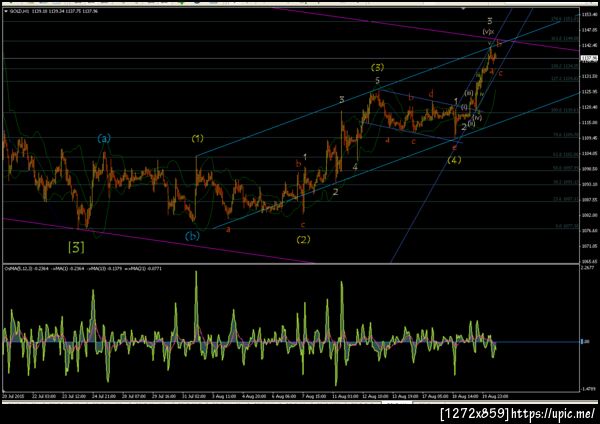
Task: Open the chart symbol dropdown arrow beside GOLD,H1
Action: [x=6, y=11]
